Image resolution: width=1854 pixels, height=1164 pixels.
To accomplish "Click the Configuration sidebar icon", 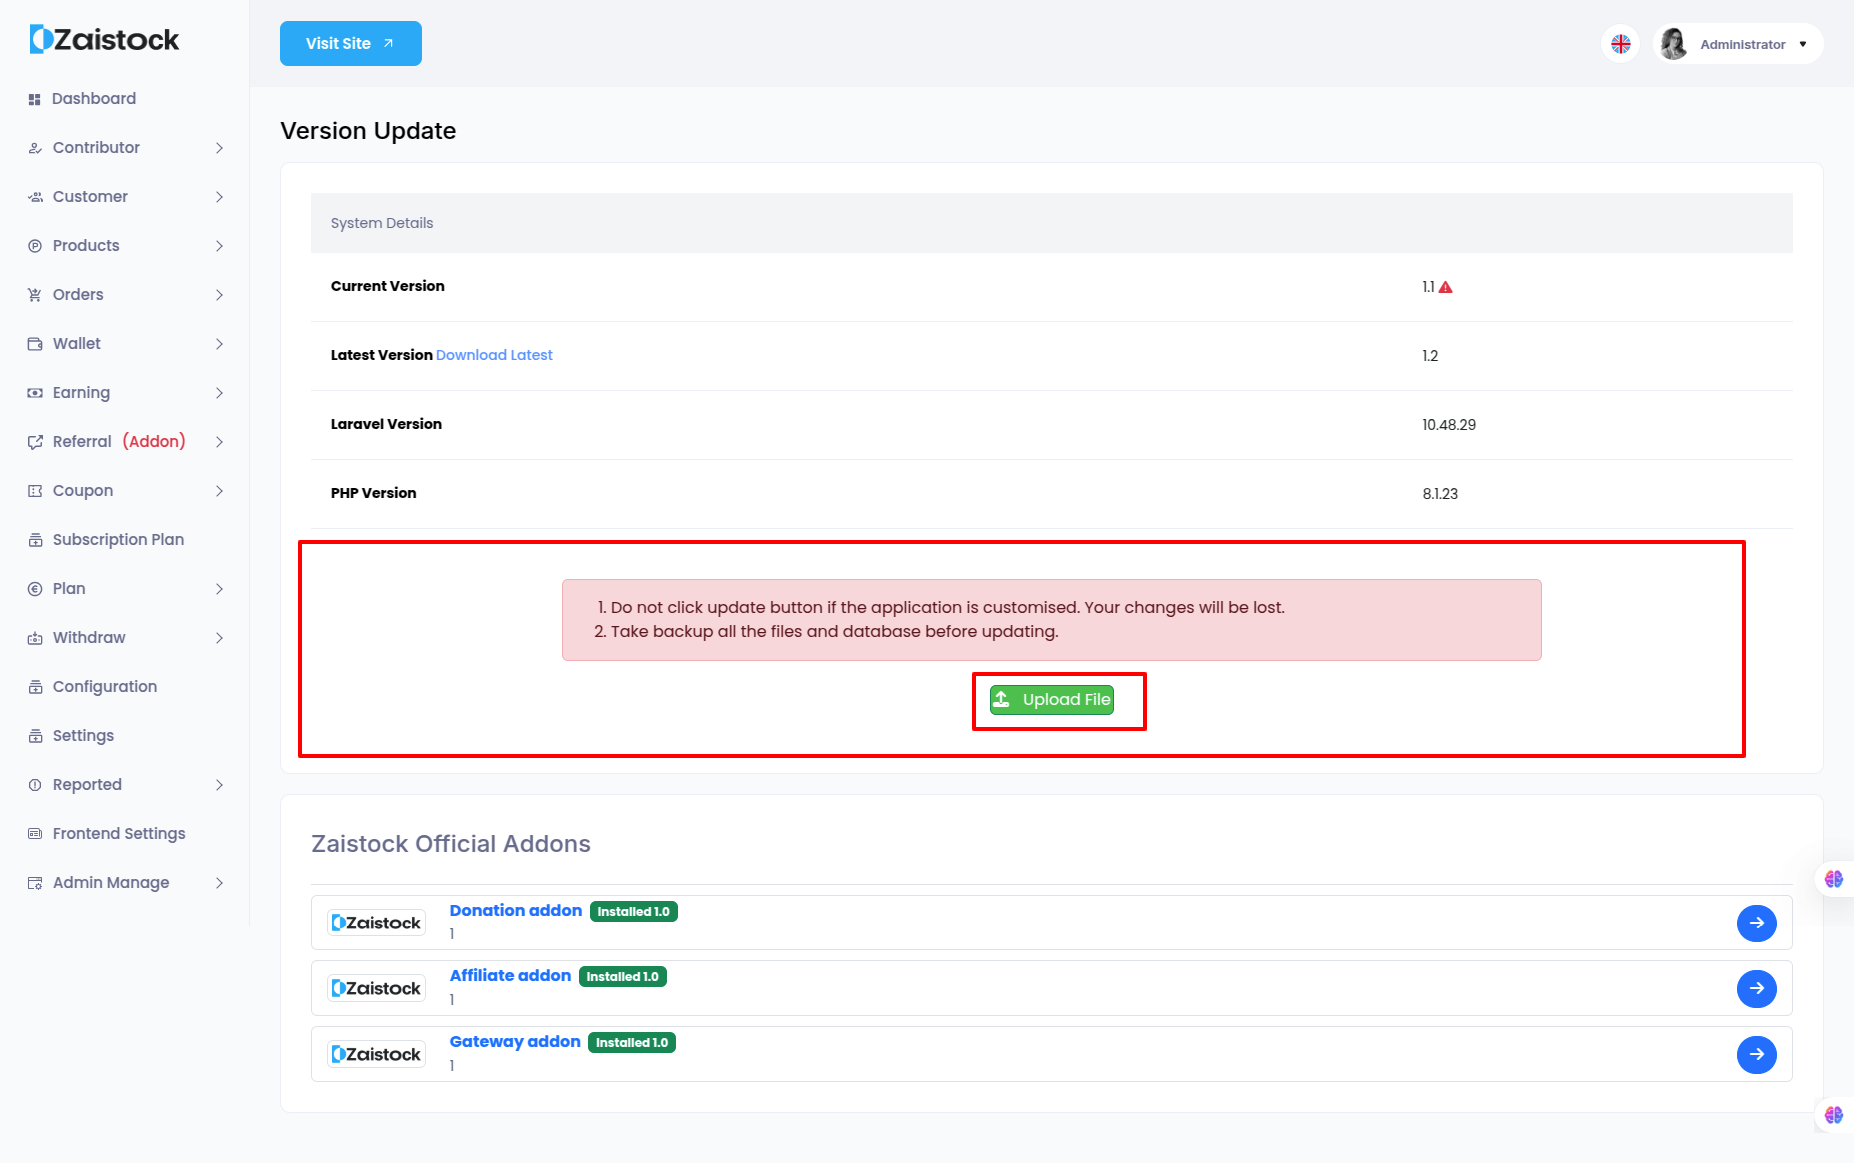I will tap(35, 687).
